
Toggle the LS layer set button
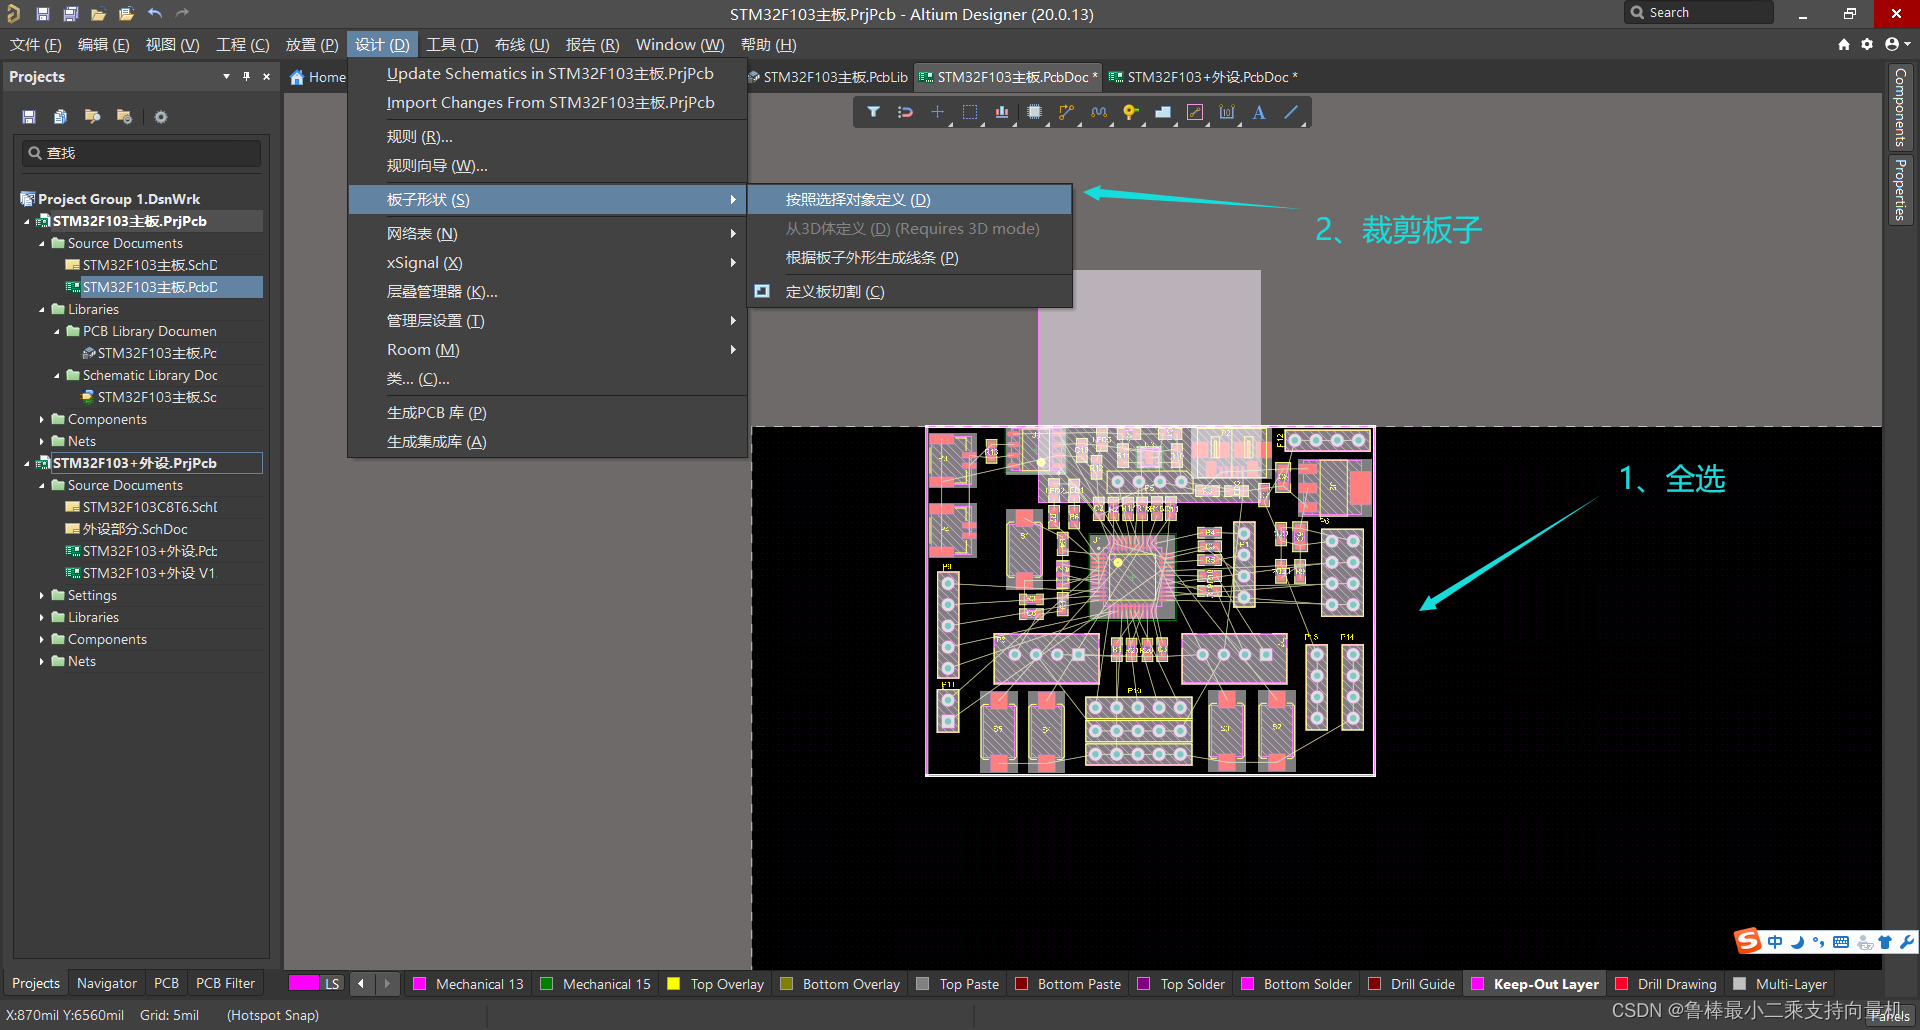coord(332,984)
